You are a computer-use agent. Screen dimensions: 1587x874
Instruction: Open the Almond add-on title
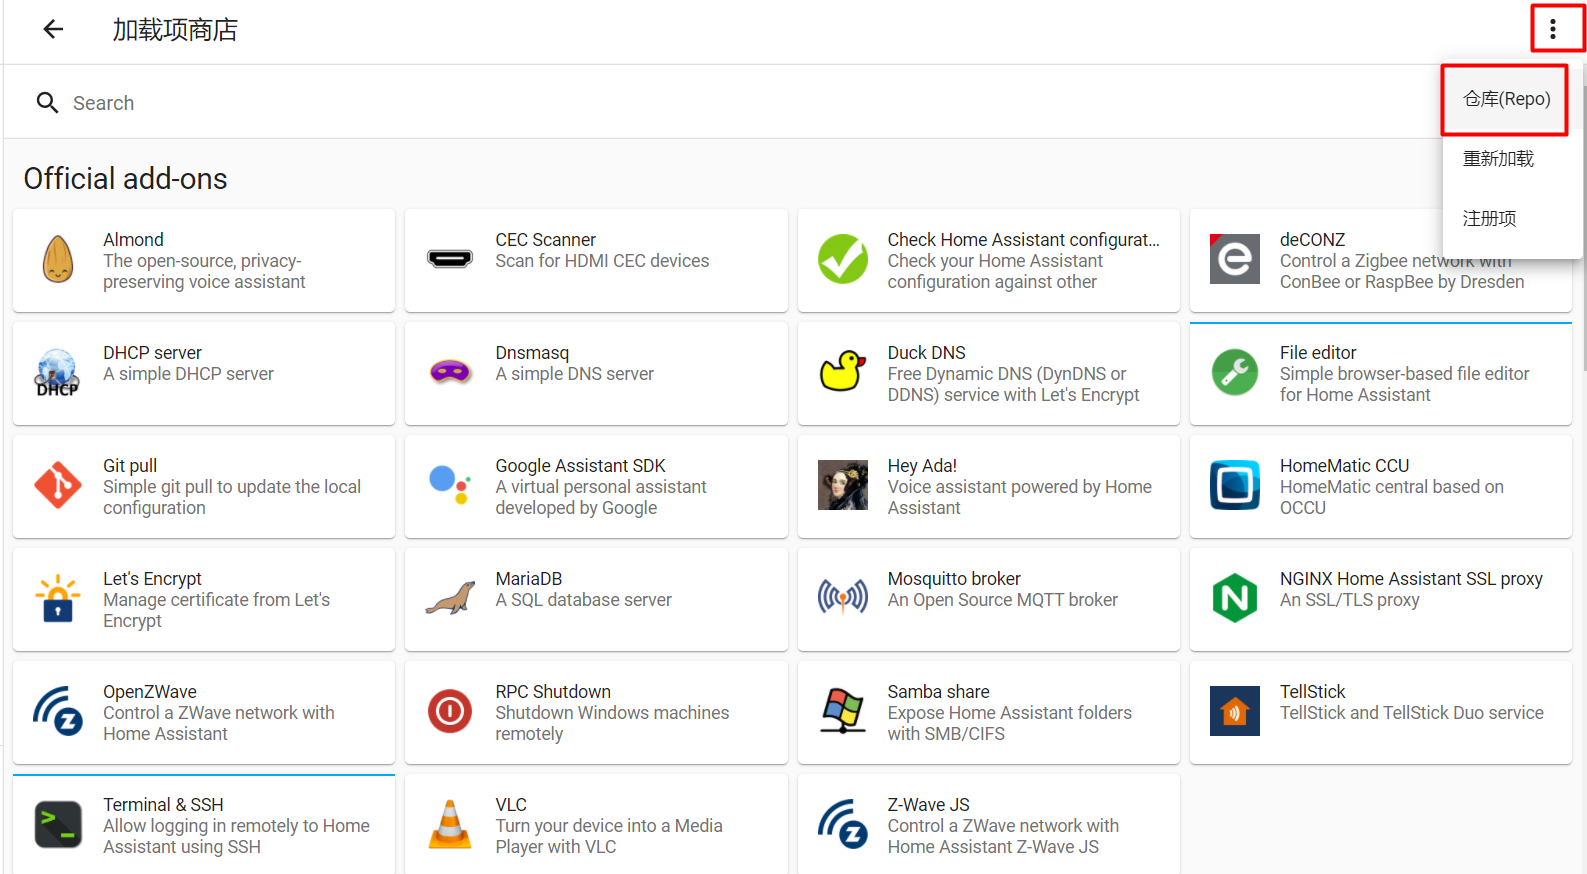point(133,240)
